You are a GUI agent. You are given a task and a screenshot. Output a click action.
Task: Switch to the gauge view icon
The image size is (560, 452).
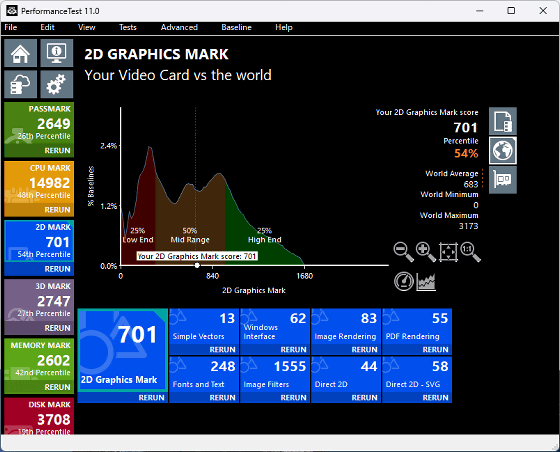(x=404, y=281)
